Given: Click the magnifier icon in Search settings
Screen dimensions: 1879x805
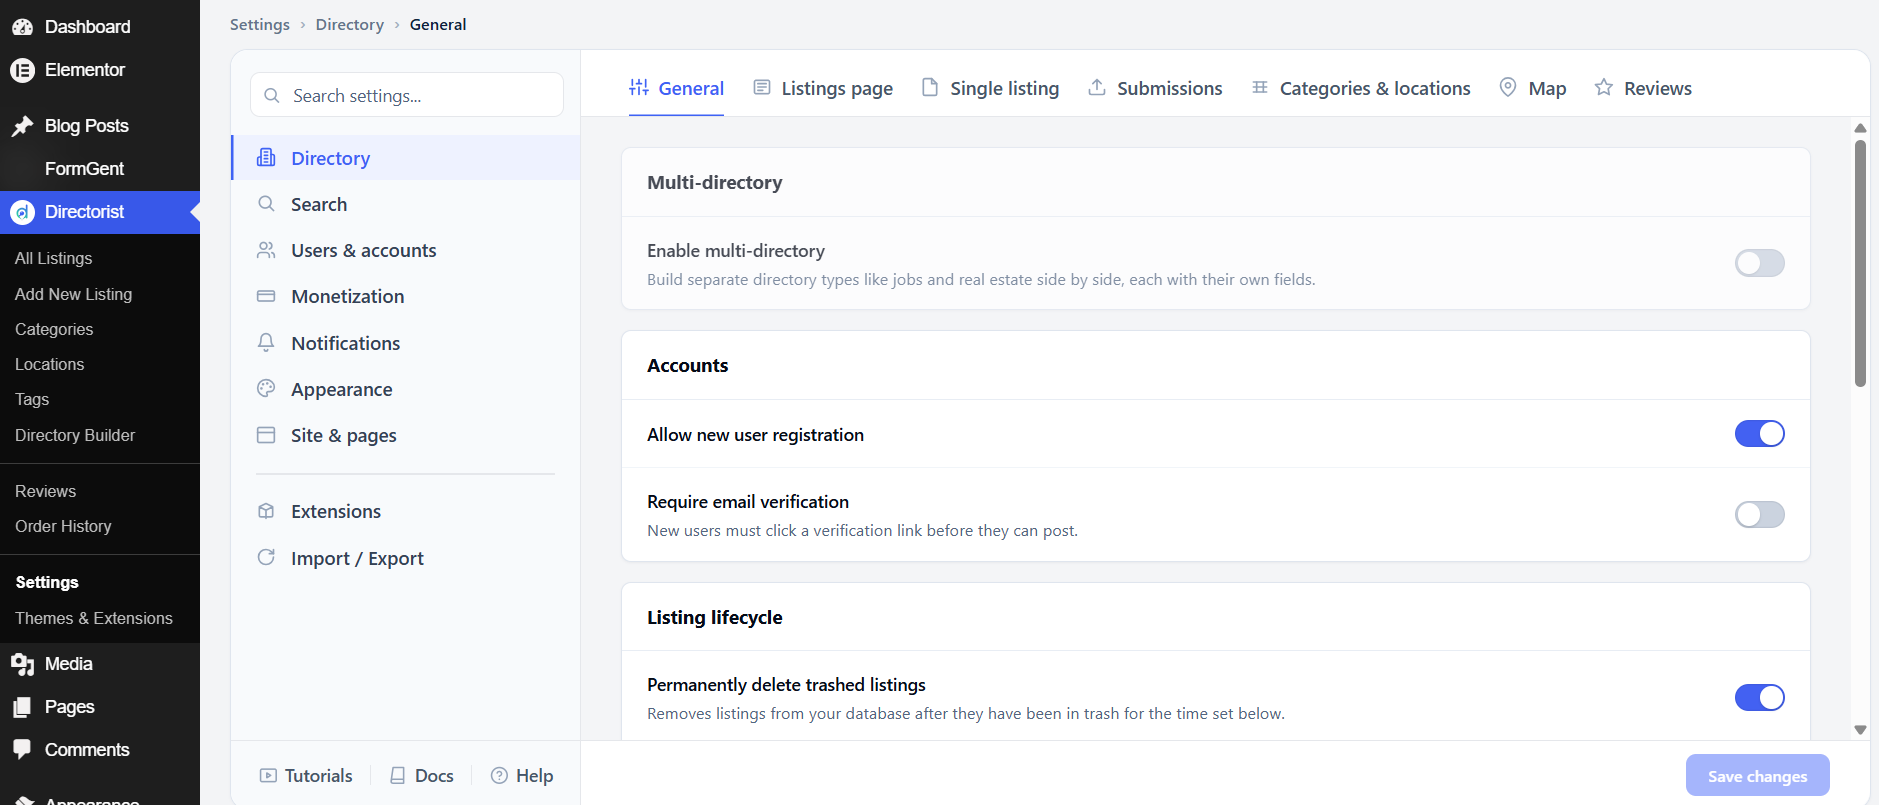Looking at the screenshot, I should 271,96.
